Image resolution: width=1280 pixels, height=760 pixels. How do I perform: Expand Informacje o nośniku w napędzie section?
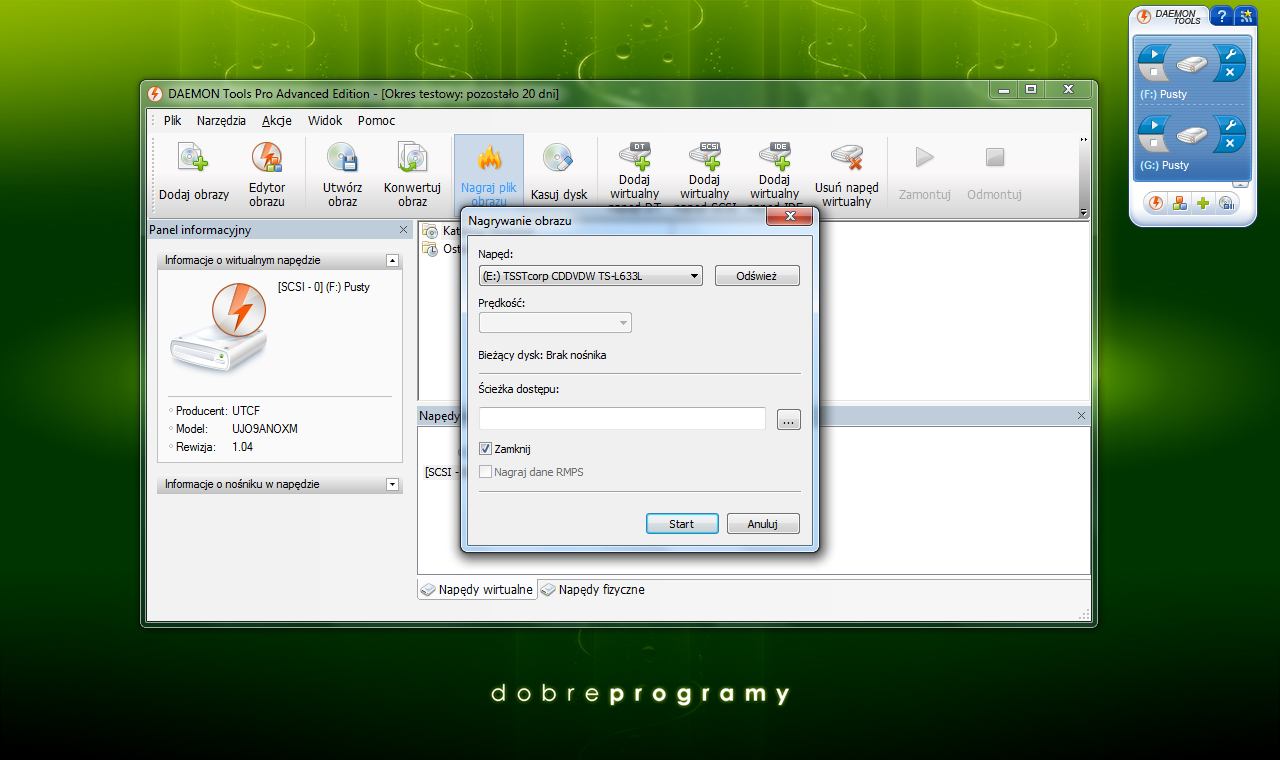392,484
